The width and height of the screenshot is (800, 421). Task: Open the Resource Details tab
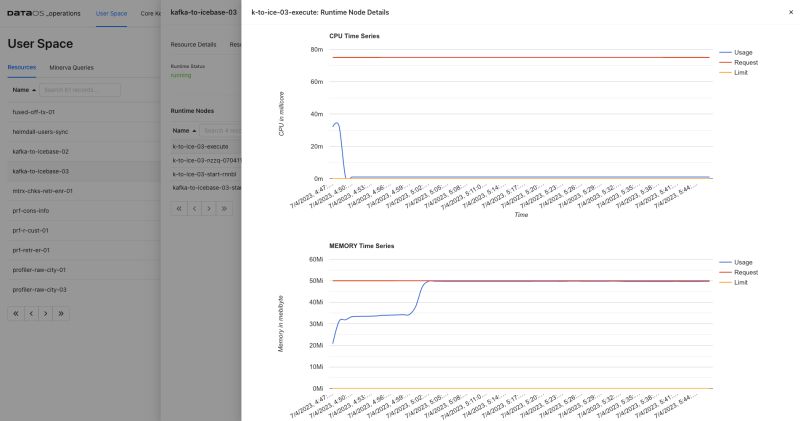coord(193,45)
